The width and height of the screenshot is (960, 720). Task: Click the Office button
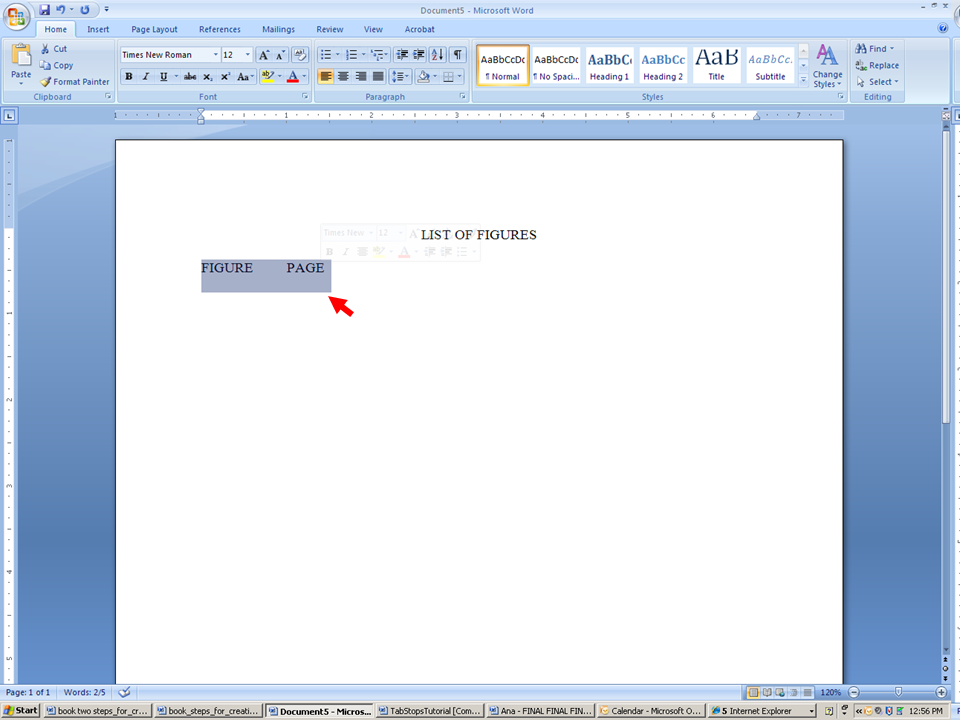point(16,16)
